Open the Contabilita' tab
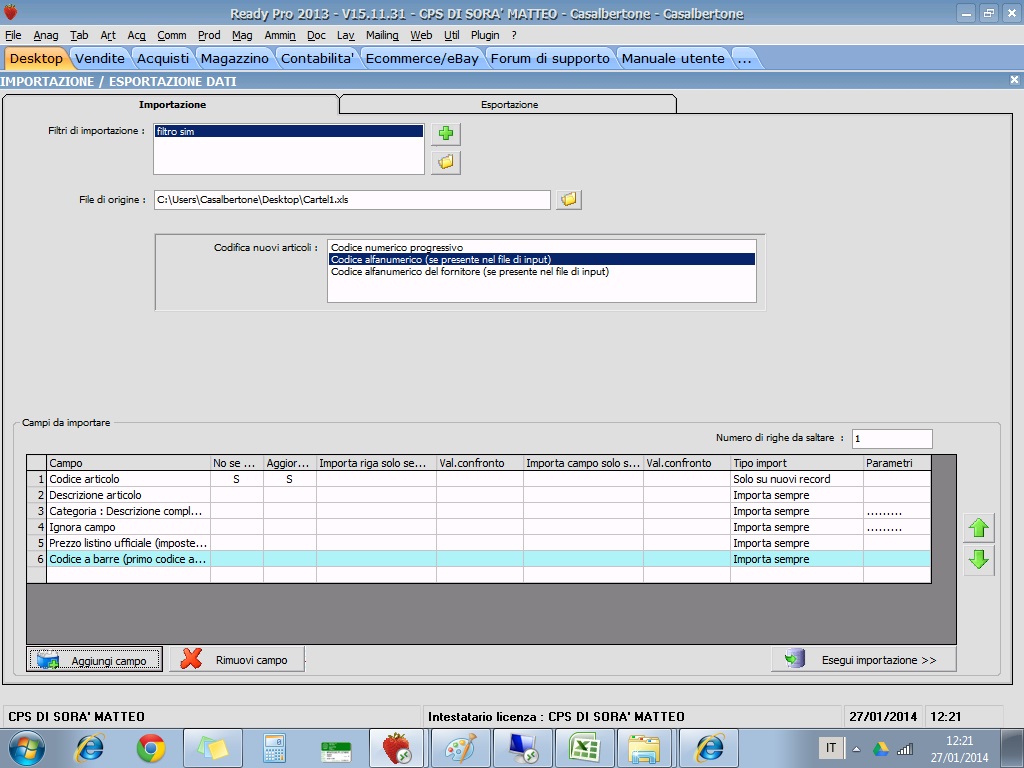 click(x=317, y=58)
